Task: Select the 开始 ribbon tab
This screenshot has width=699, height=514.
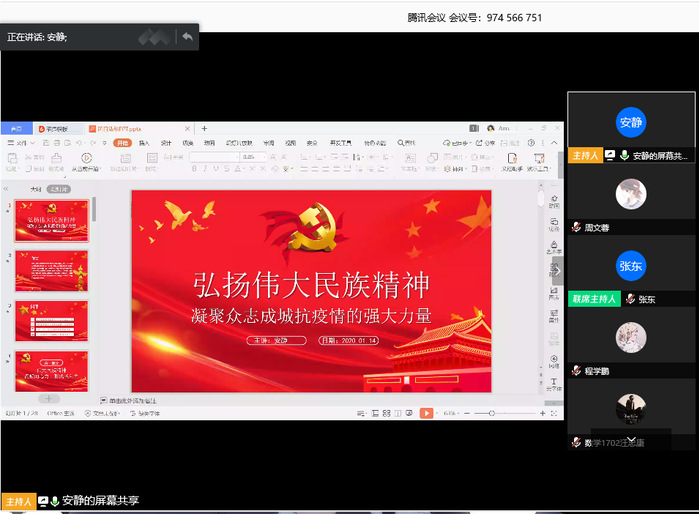Action: pyautogui.click(x=122, y=143)
